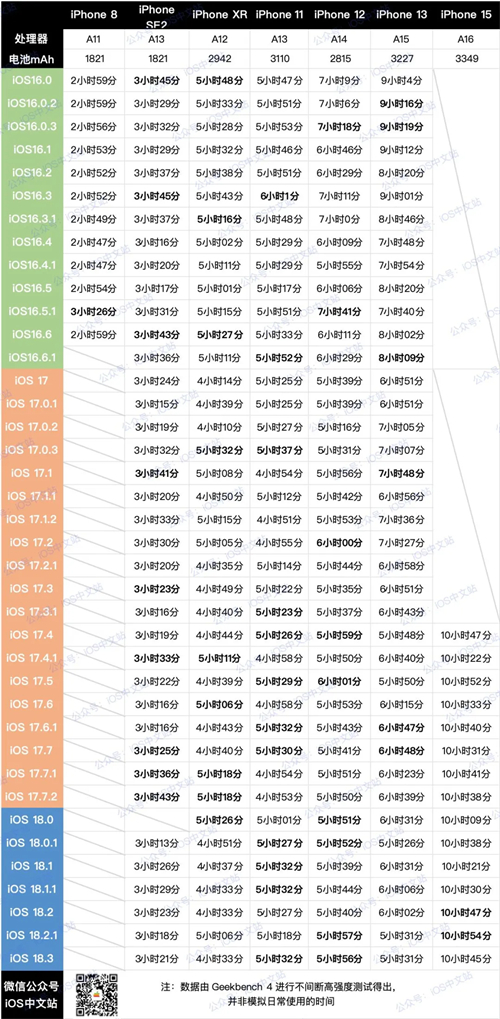Viewport: 500px width, 1019px height.
Task: Select the iOS 17.0.3 row label
Action: pyautogui.click(x=33, y=450)
